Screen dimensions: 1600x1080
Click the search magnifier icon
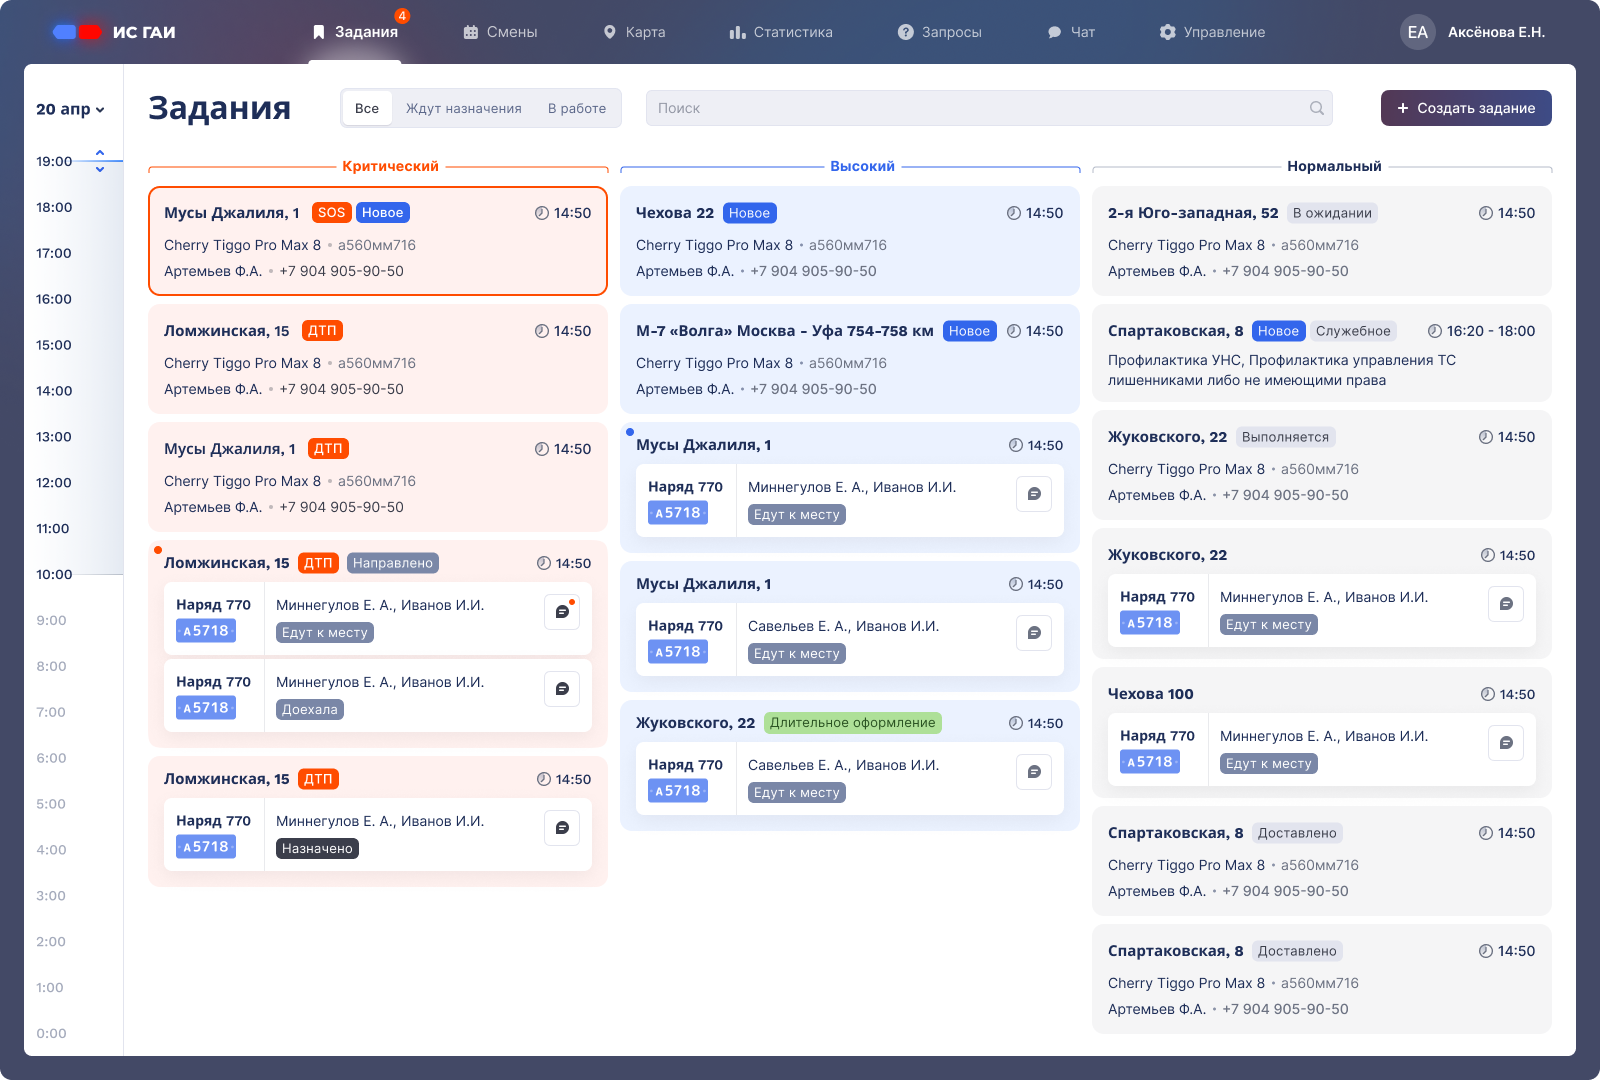point(1316,108)
